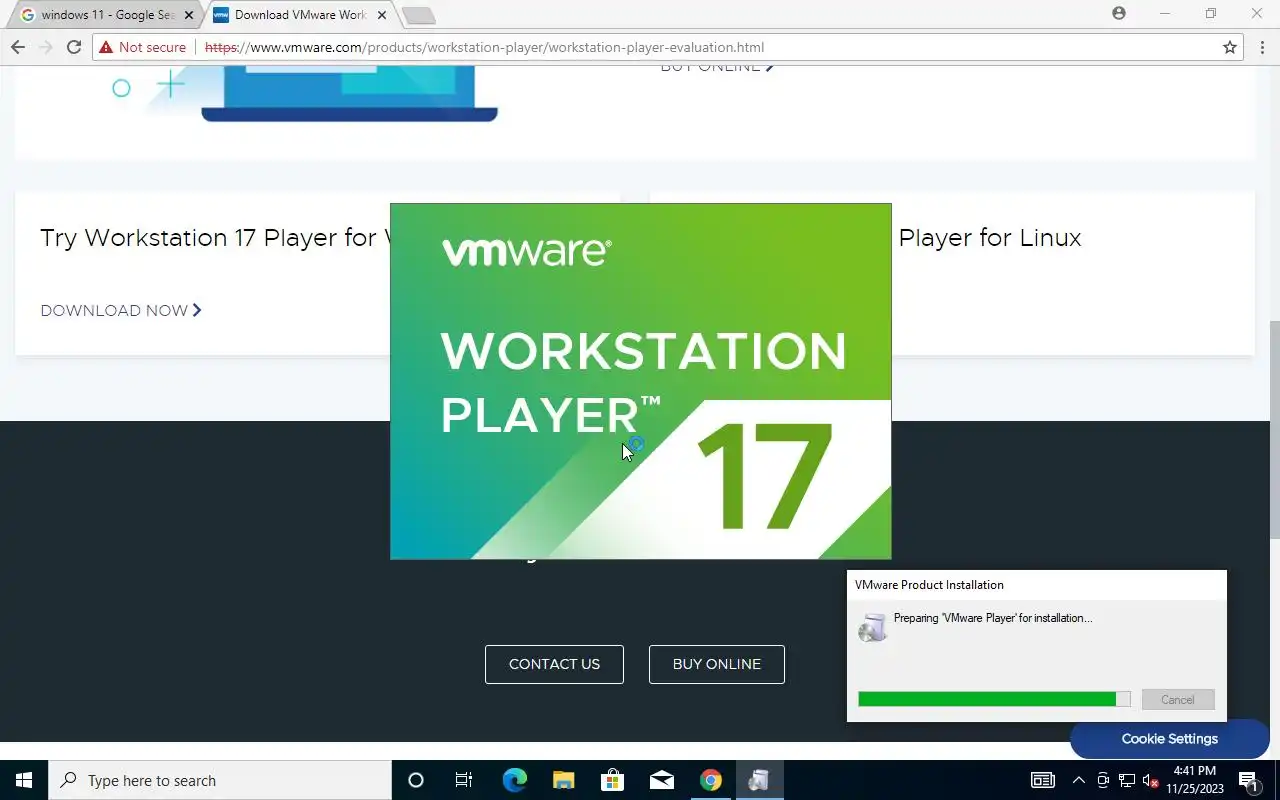Open Cortana circle icon in taskbar

pyautogui.click(x=416, y=780)
